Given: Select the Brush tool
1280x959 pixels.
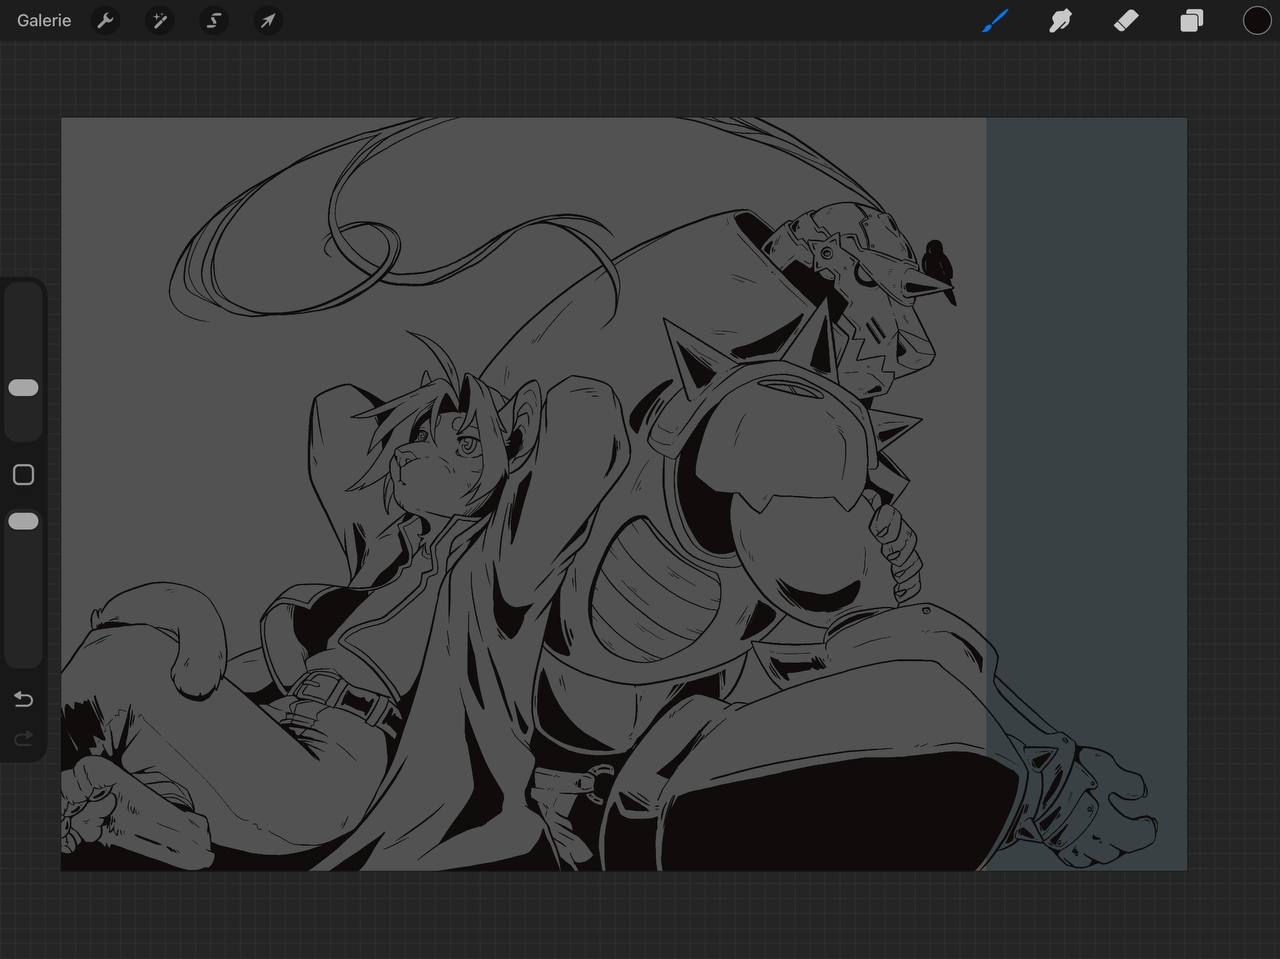Looking at the screenshot, I should click(994, 20).
